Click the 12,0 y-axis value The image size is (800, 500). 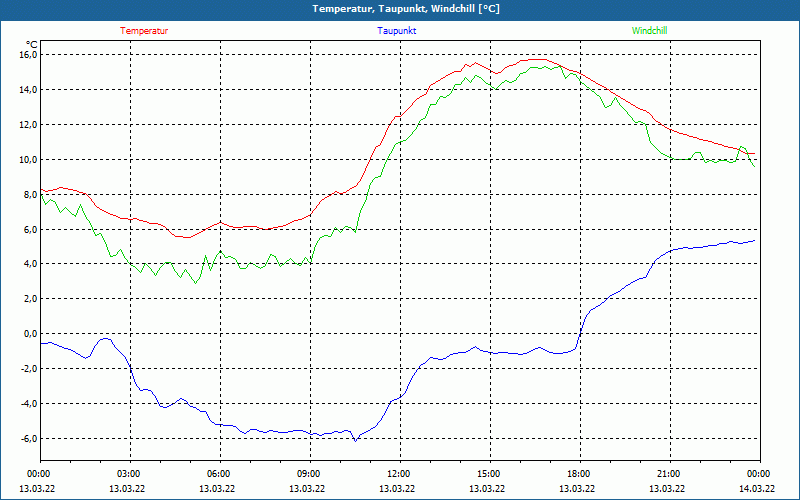(x=29, y=124)
